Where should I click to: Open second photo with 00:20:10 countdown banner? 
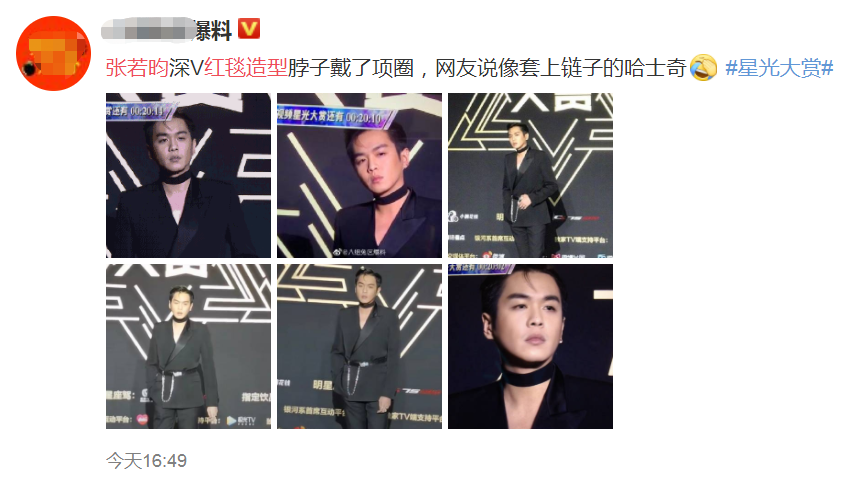click(359, 175)
